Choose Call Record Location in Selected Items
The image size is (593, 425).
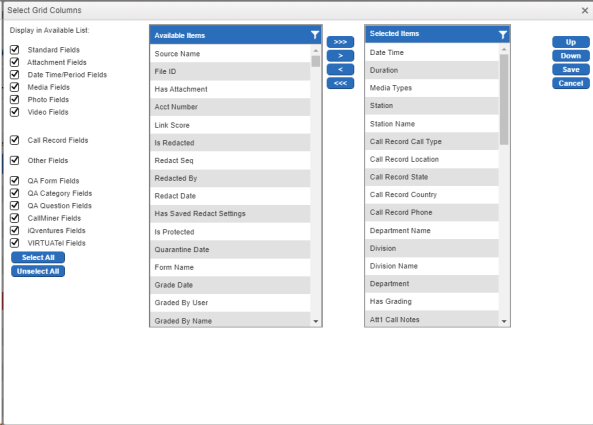coord(432,159)
